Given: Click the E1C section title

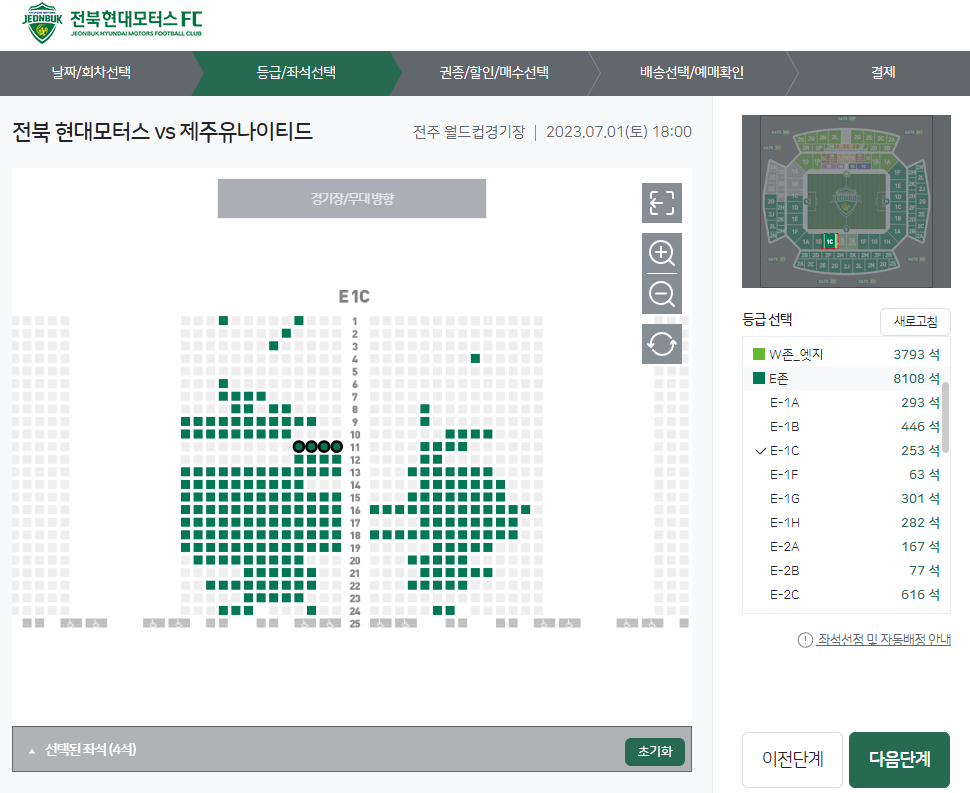Looking at the screenshot, I should 354,297.
